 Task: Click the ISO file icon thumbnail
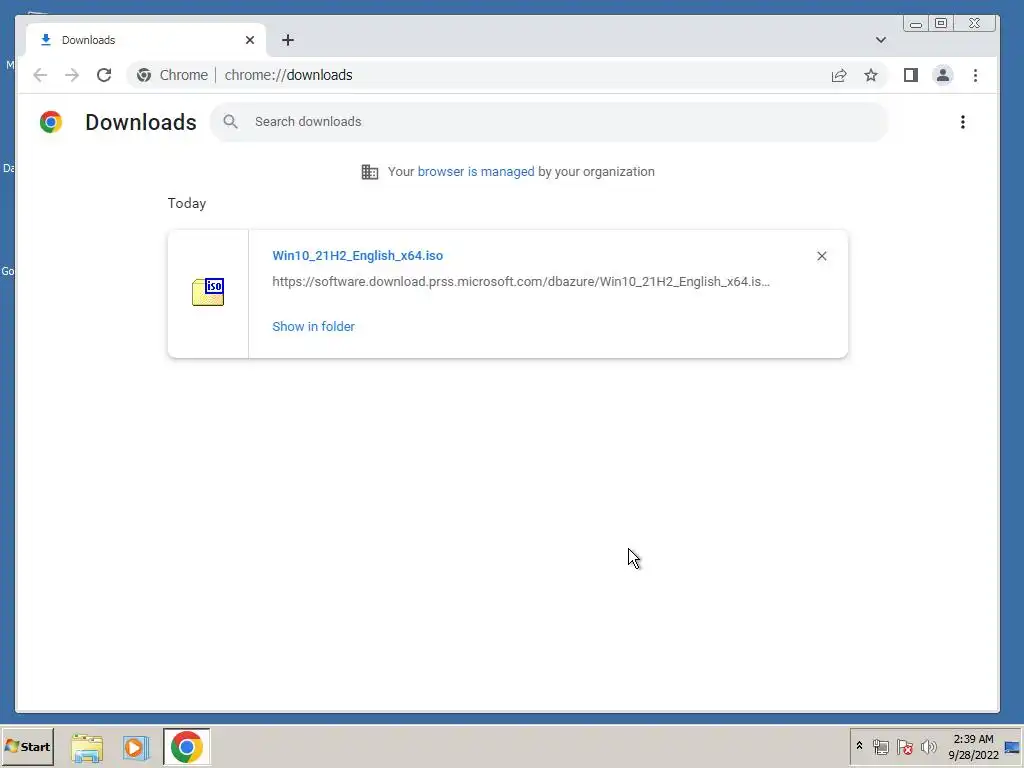(208, 292)
